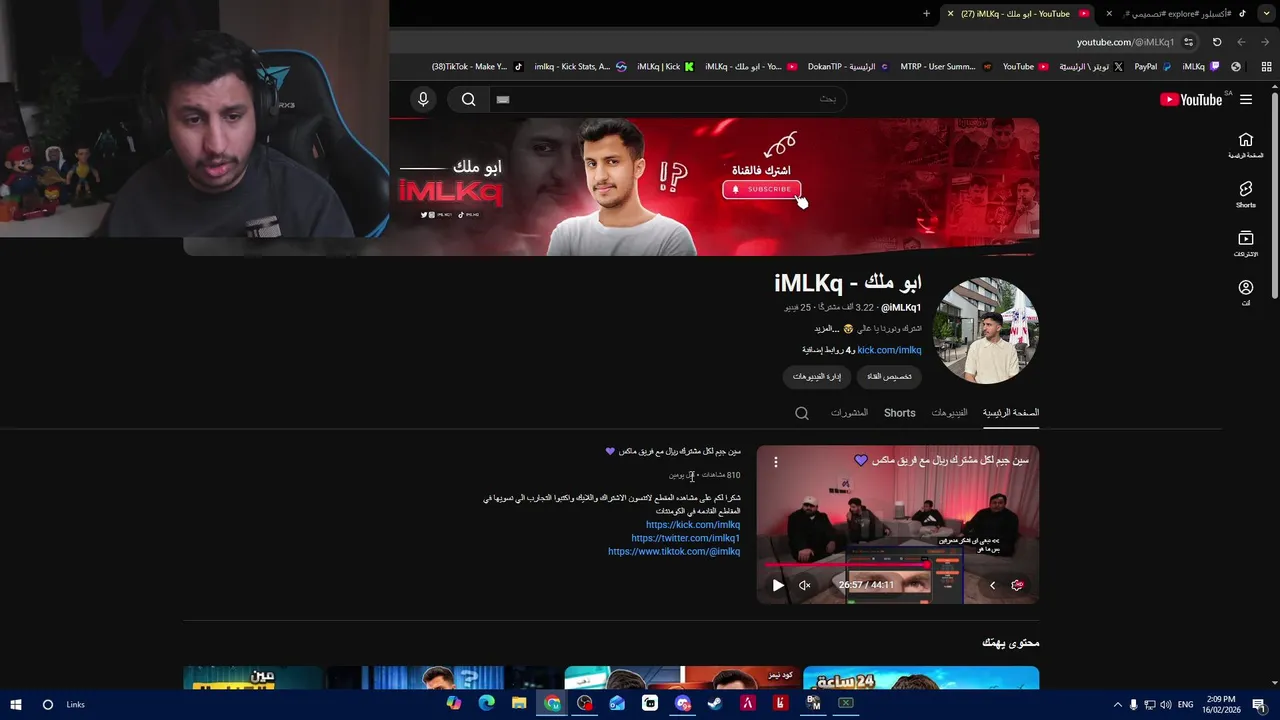Screen dimensions: 1280x720
Task: Switch to the Shorts channel tab
Action: [x=899, y=412]
